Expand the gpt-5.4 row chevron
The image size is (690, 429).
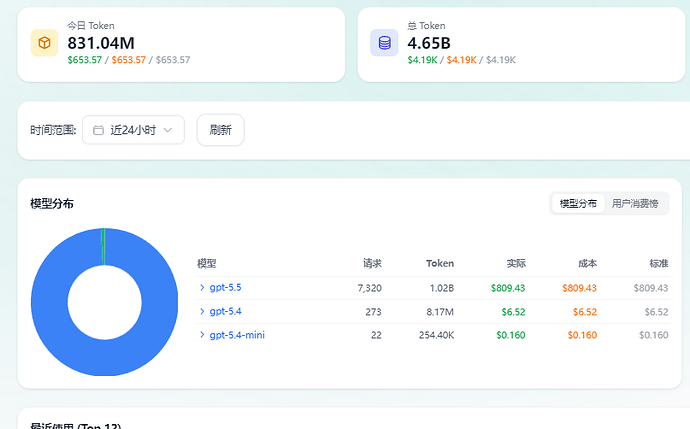pos(202,311)
